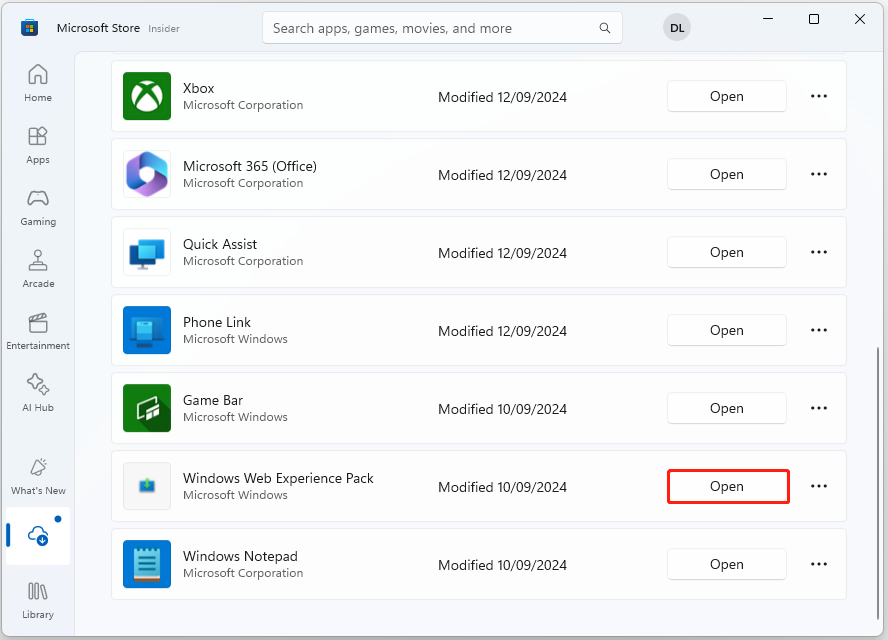Image resolution: width=888 pixels, height=640 pixels.
Task: Click the Game Bar app icon
Action: pyautogui.click(x=147, y=408)
